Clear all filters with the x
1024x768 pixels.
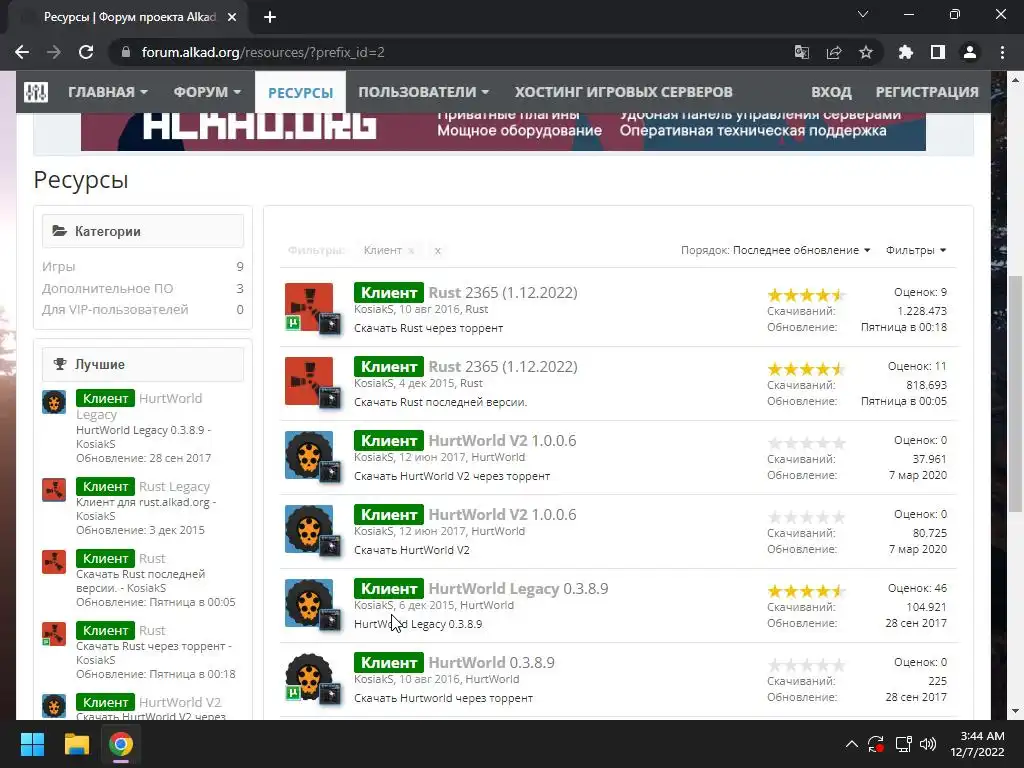click(x=438, y=251)
